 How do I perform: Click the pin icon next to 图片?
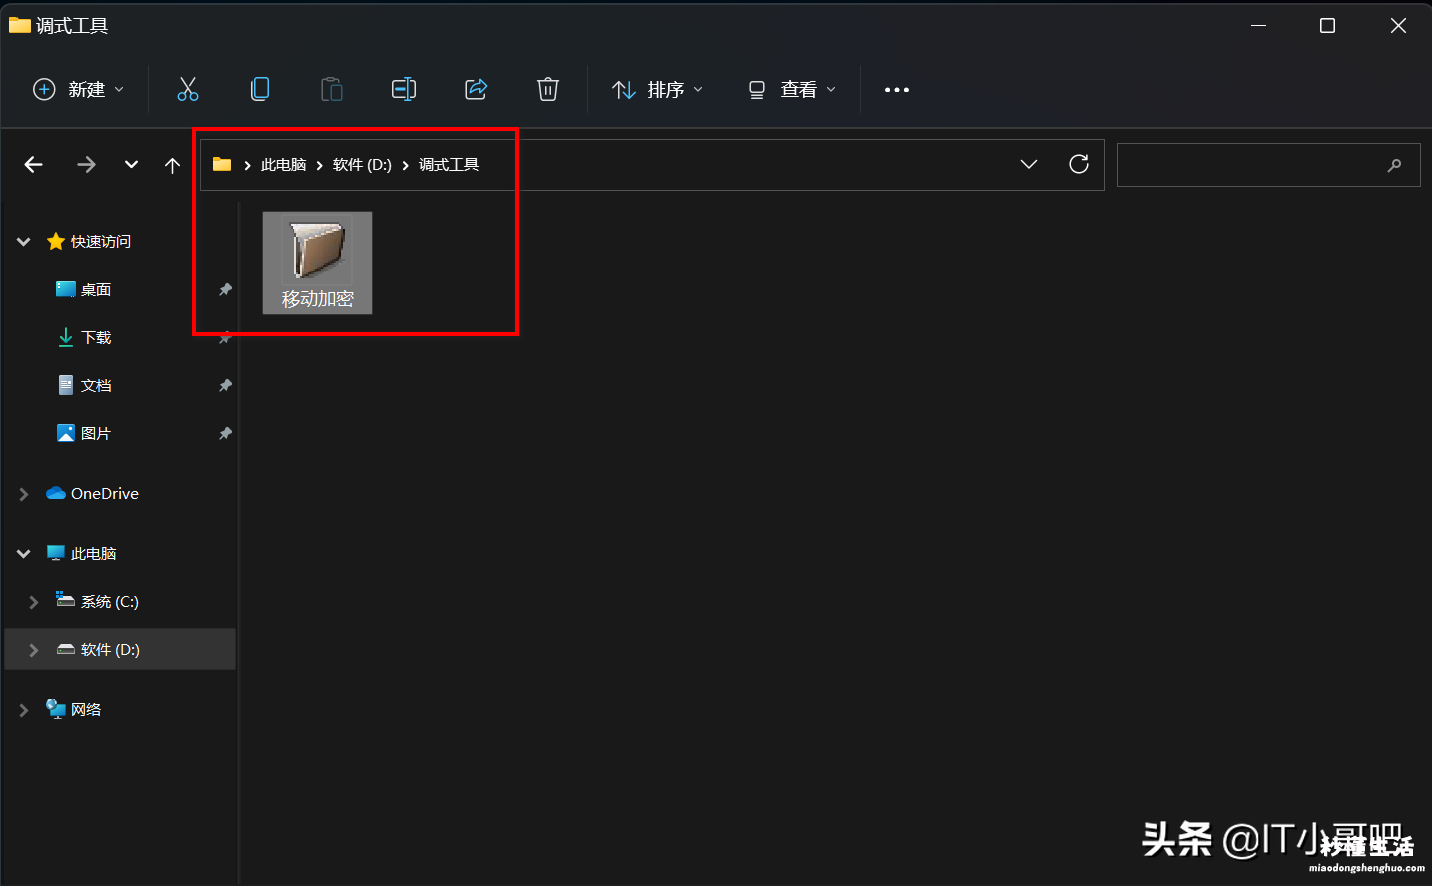click(225, 434)
